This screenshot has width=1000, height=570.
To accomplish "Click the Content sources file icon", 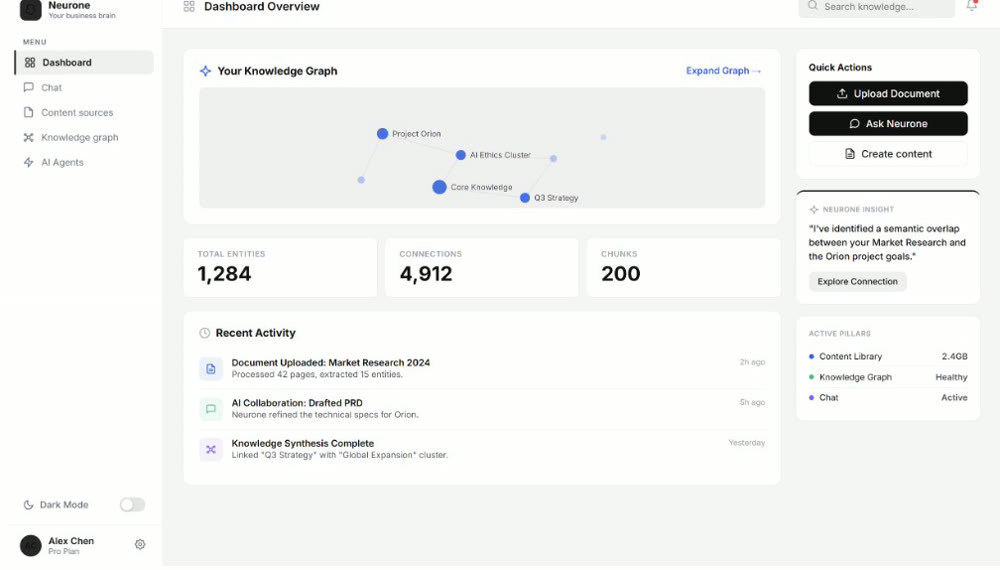I will click(29, 112).
